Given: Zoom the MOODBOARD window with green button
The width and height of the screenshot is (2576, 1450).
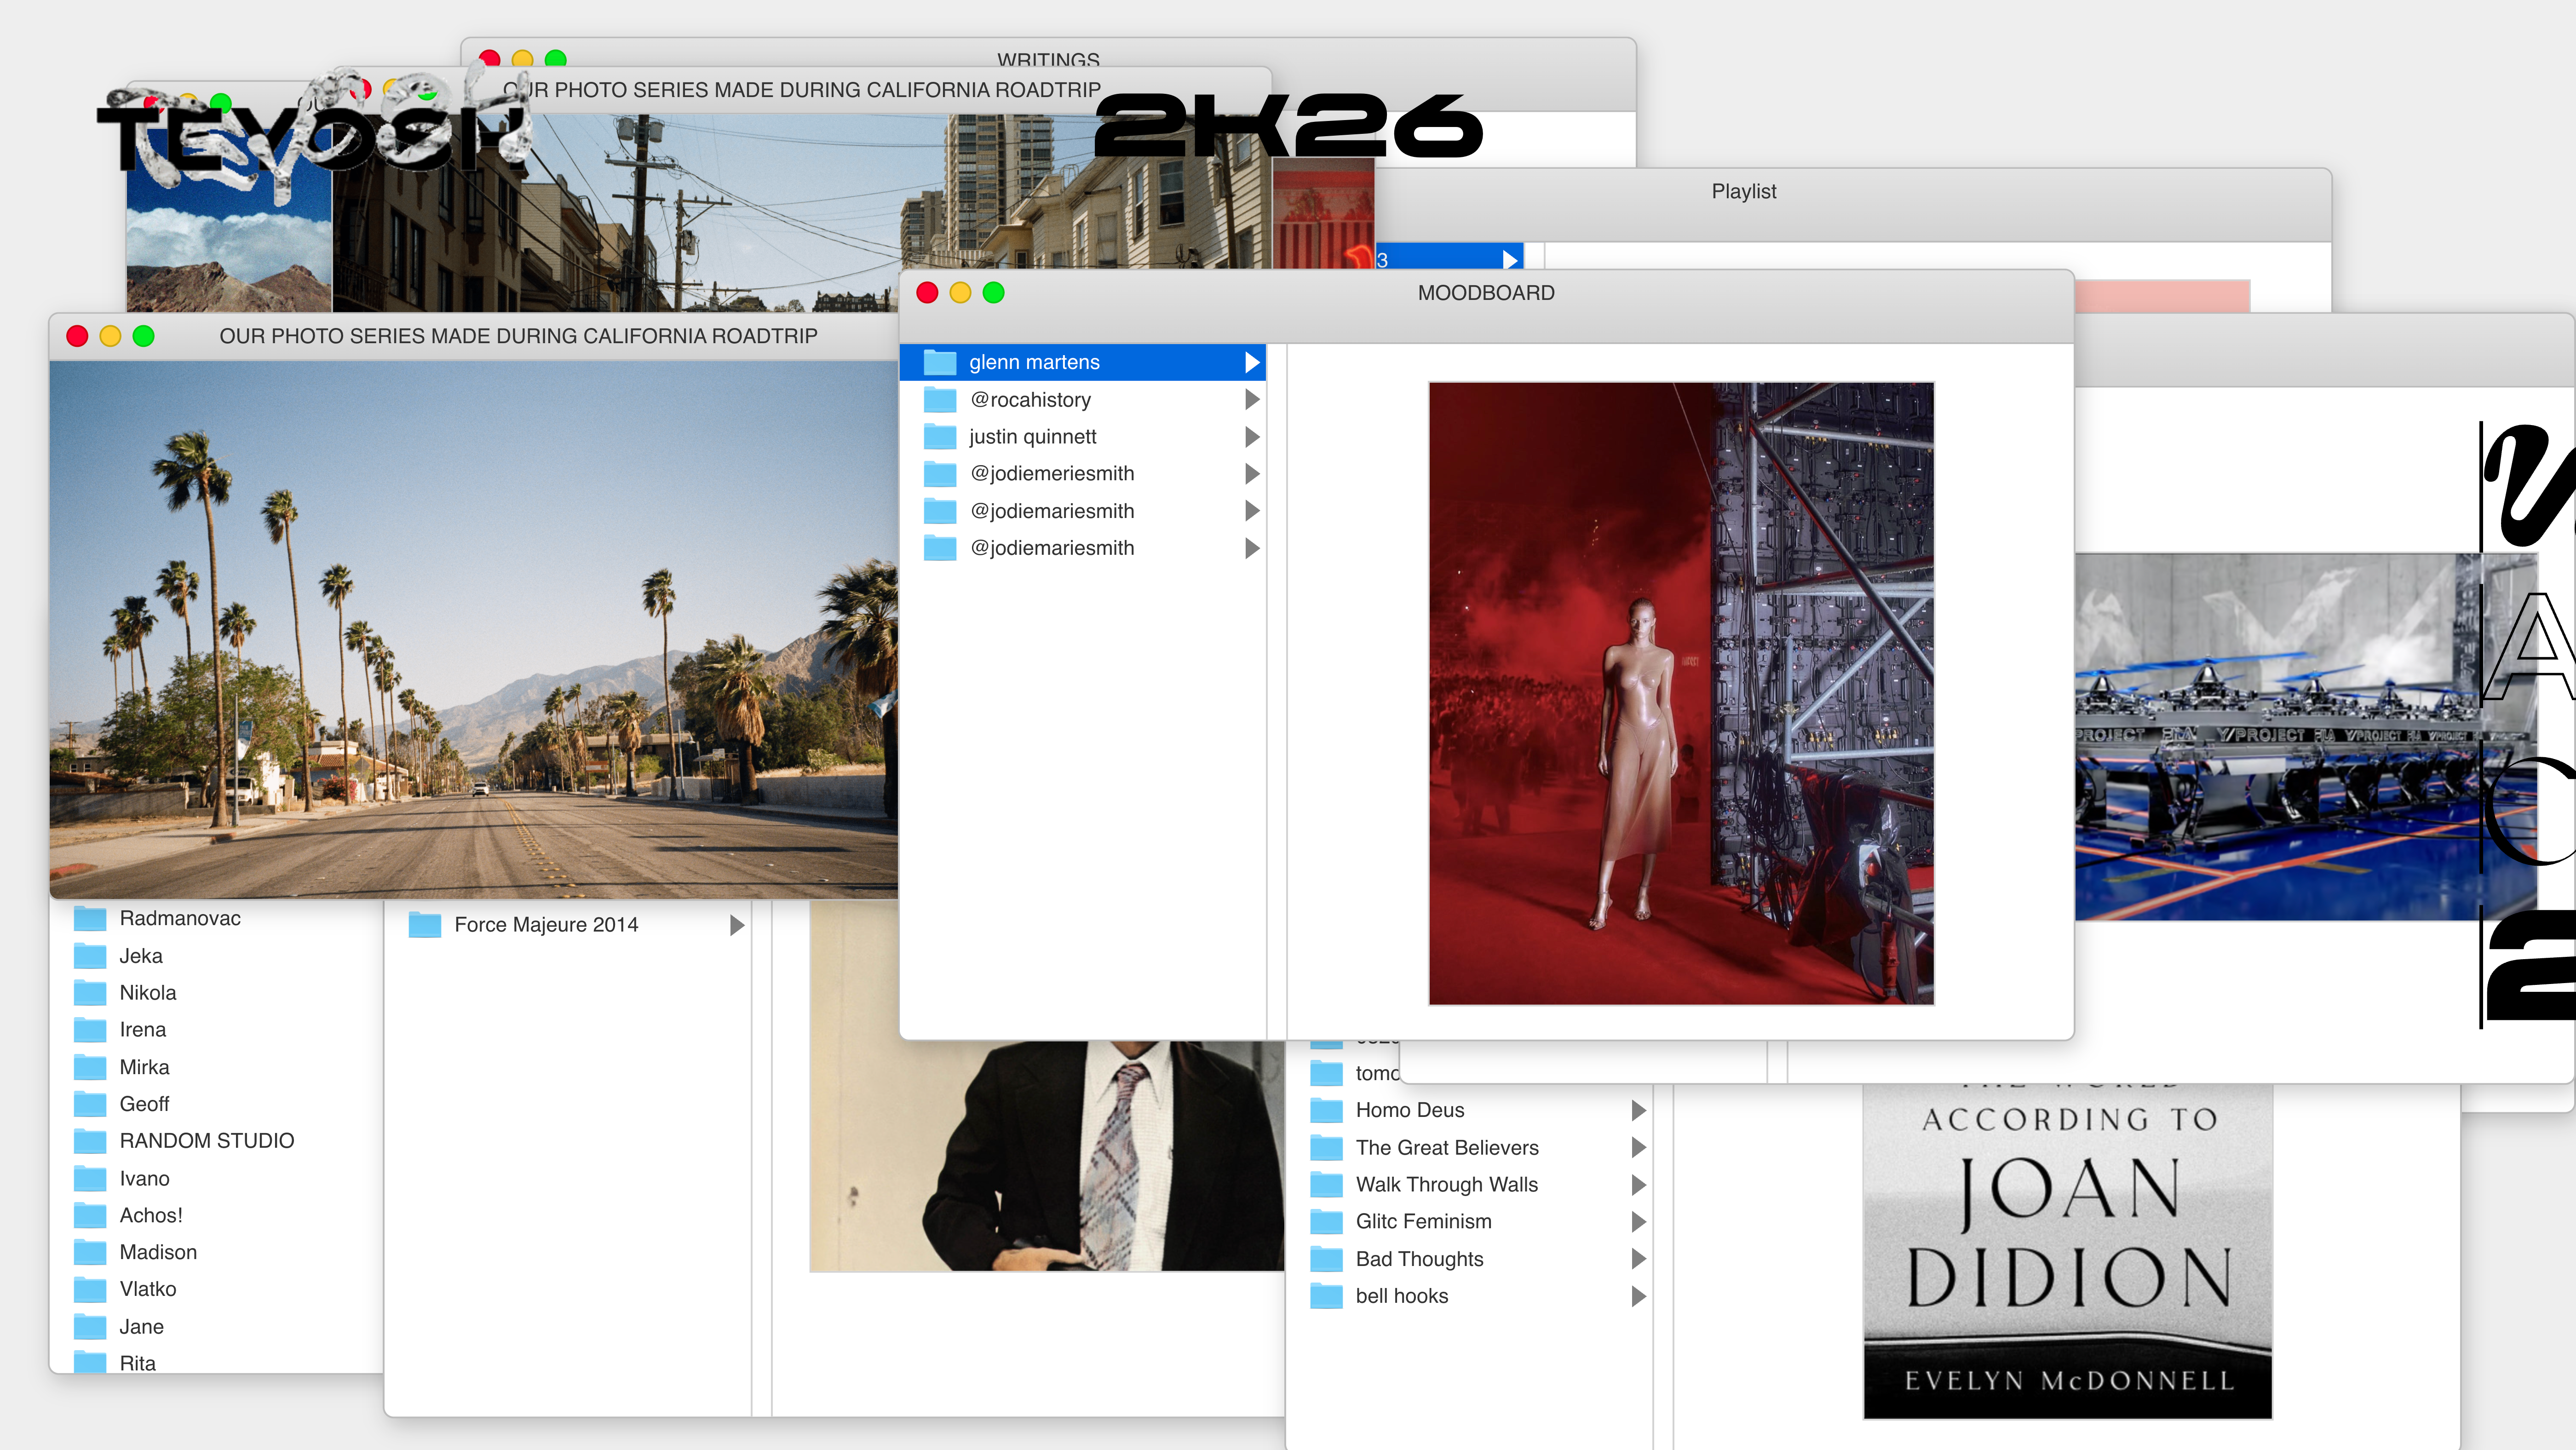Looking at the screenshot, I should [993, 292].
